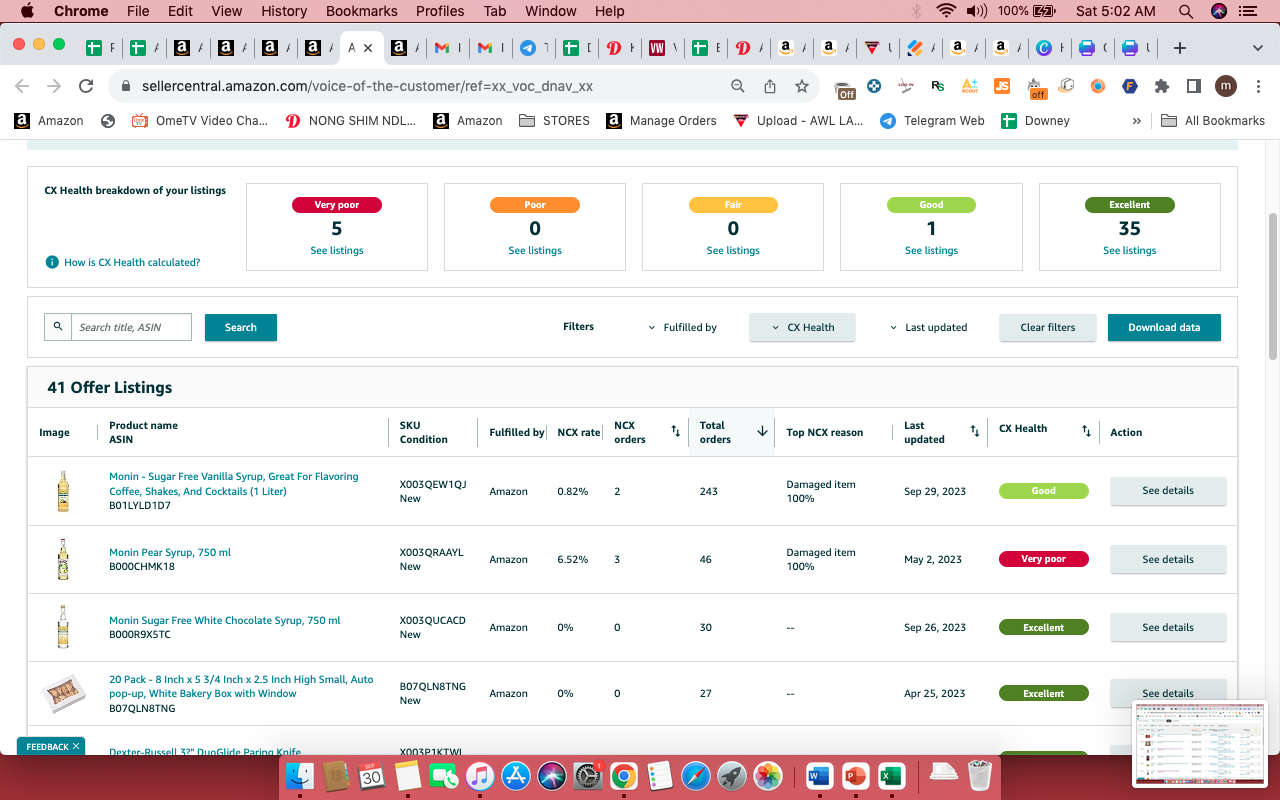
Task: Expand the Fulfilled by filter
Action: (682, 327)
